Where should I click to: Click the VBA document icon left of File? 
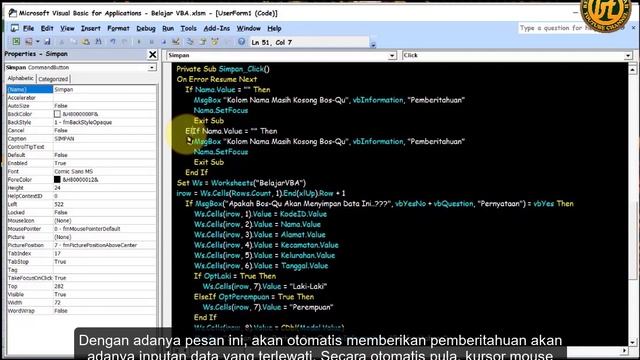click(x=15, y=28)
